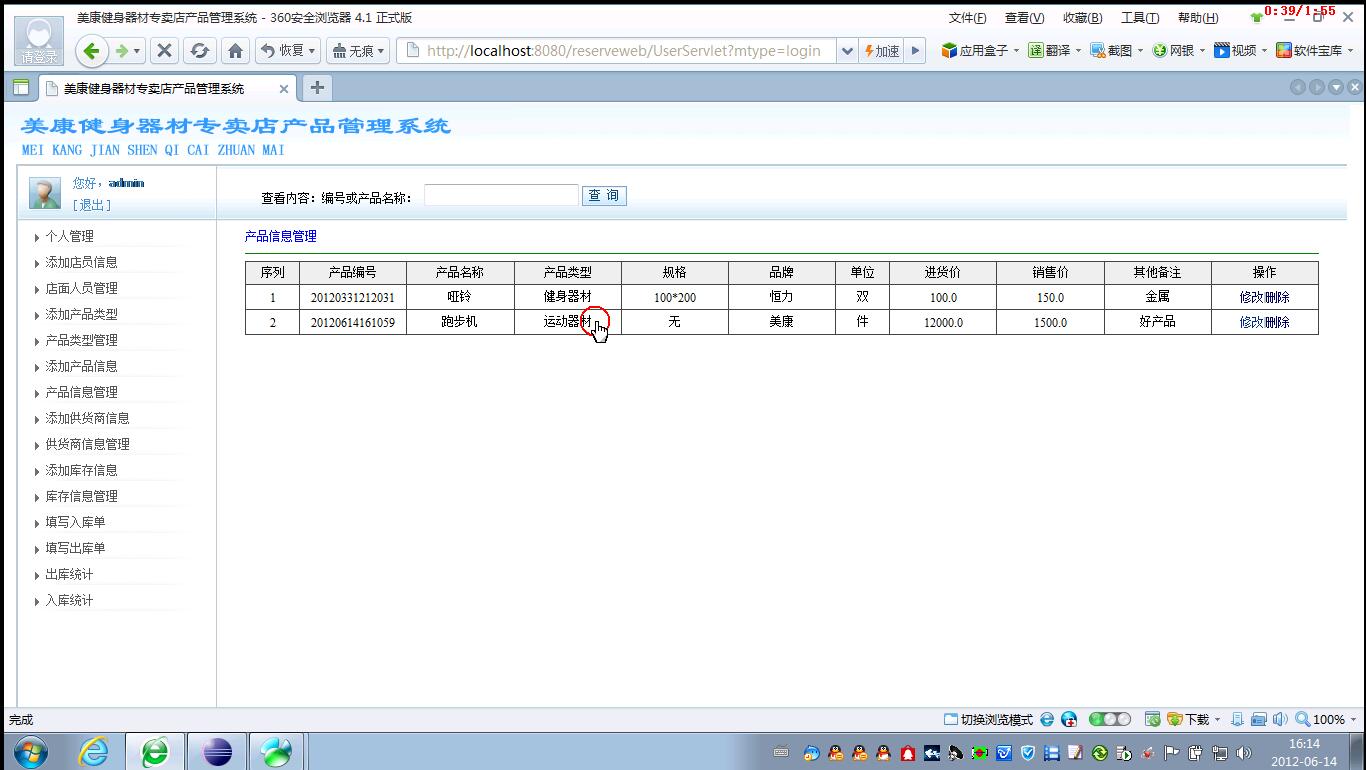
Task: Open 库存信息管理 in the sidebar
Action: (x=81, y=496)
